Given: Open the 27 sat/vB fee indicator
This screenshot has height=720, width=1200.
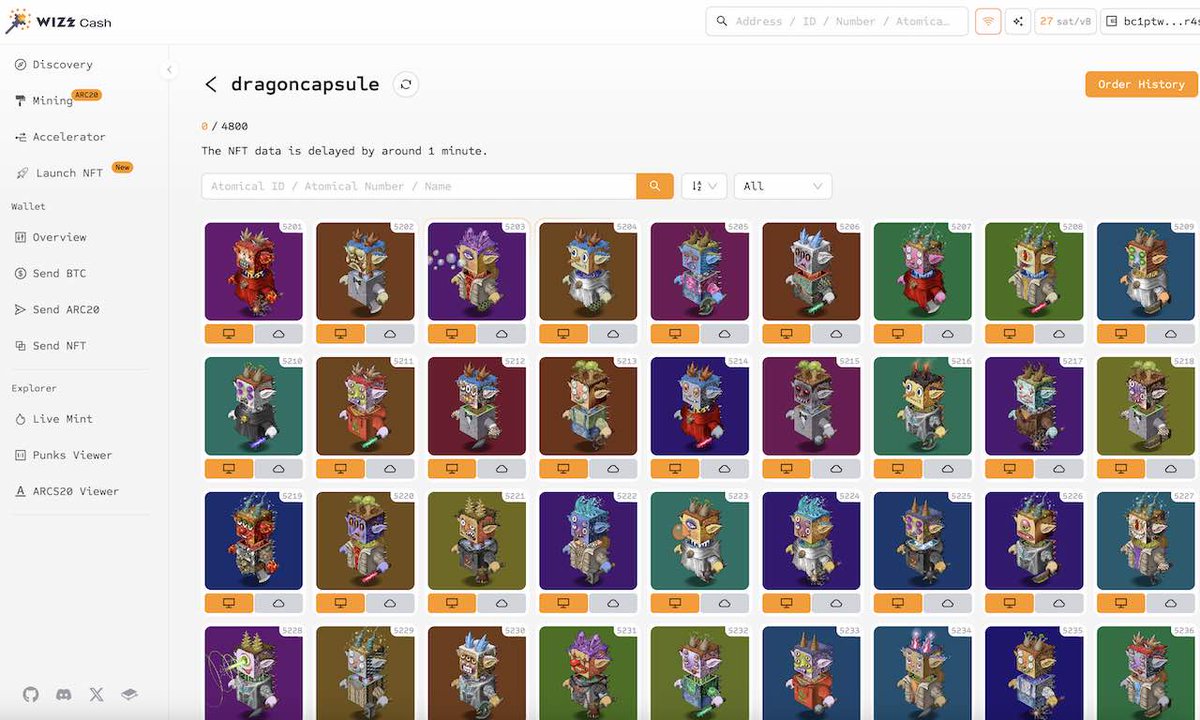Looking at the screenshot, I should click(x=1064, y=21).
